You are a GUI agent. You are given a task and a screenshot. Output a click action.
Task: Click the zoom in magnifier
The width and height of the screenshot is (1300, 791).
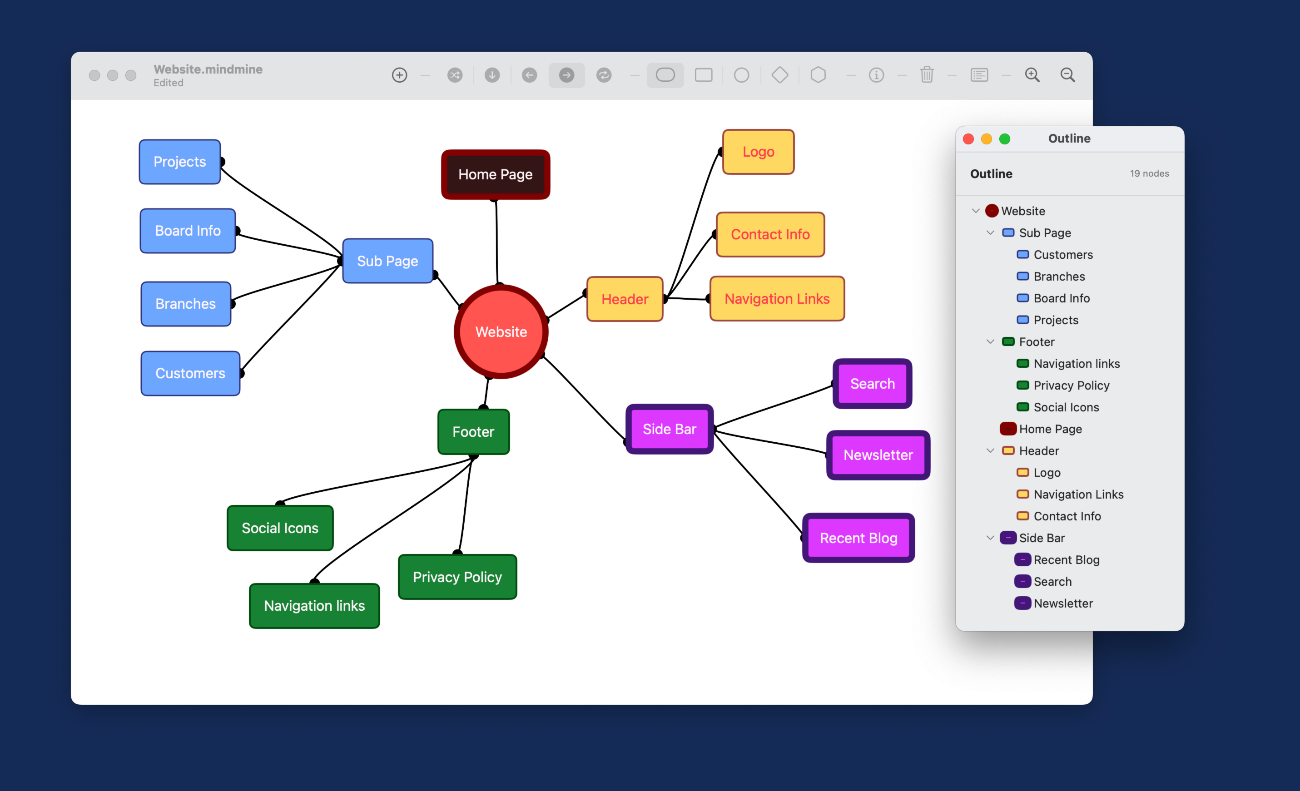tap(1032, 75)
